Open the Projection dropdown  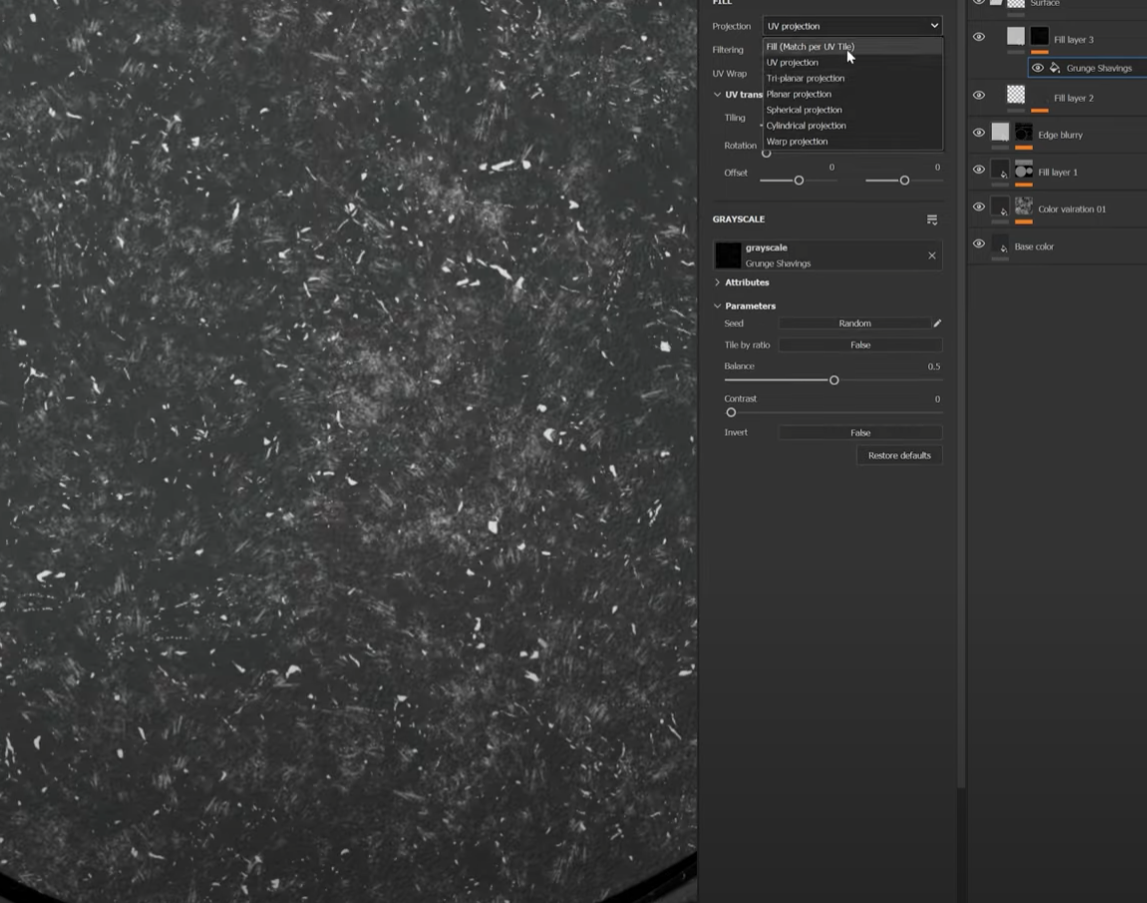pyautogui.click(x=852, y=26)
